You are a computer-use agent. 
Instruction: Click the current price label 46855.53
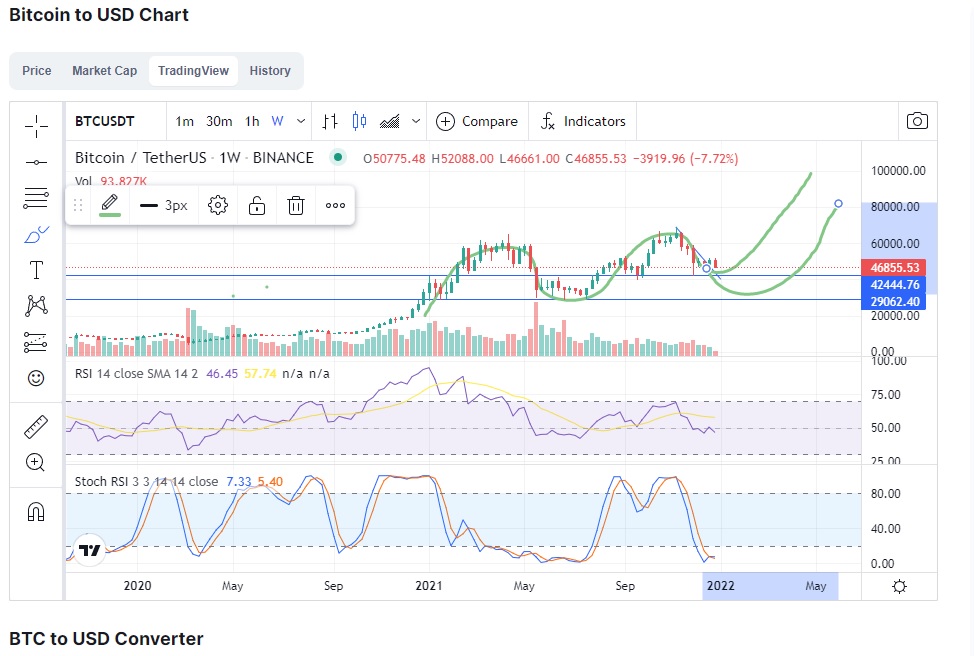point(894,268)
